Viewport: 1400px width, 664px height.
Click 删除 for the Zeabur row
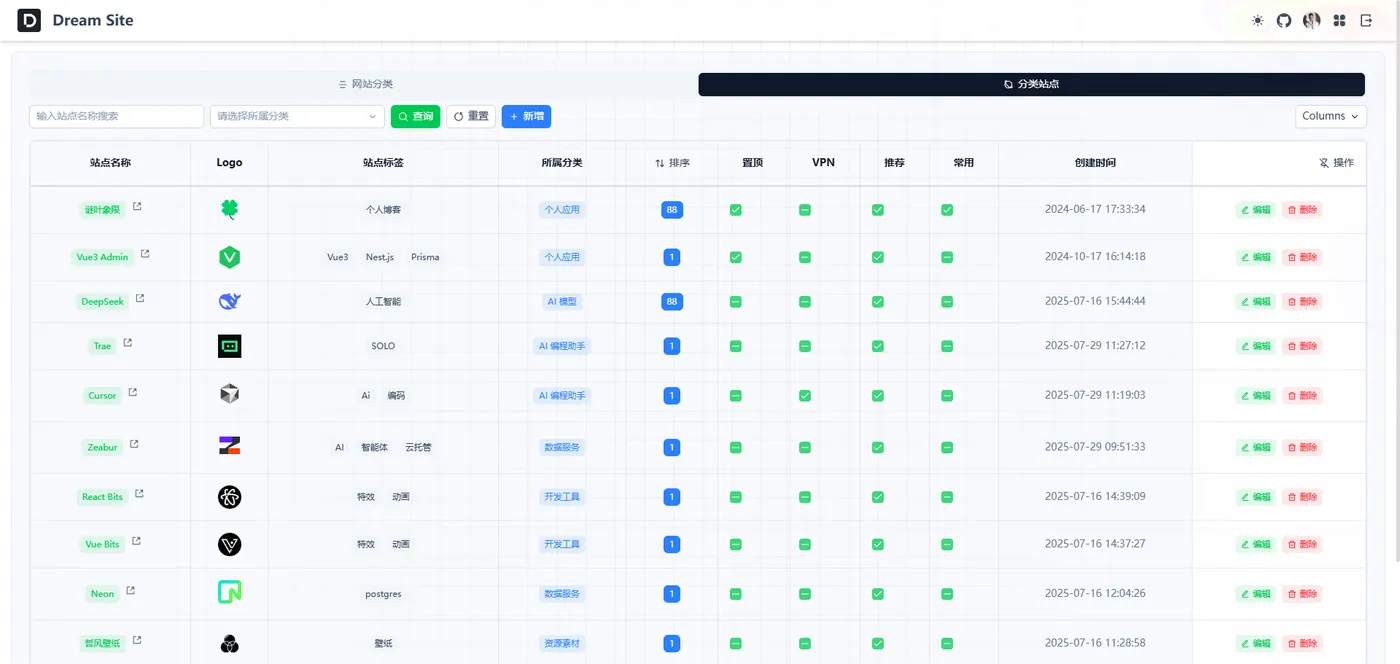[x=1302, y=447]
